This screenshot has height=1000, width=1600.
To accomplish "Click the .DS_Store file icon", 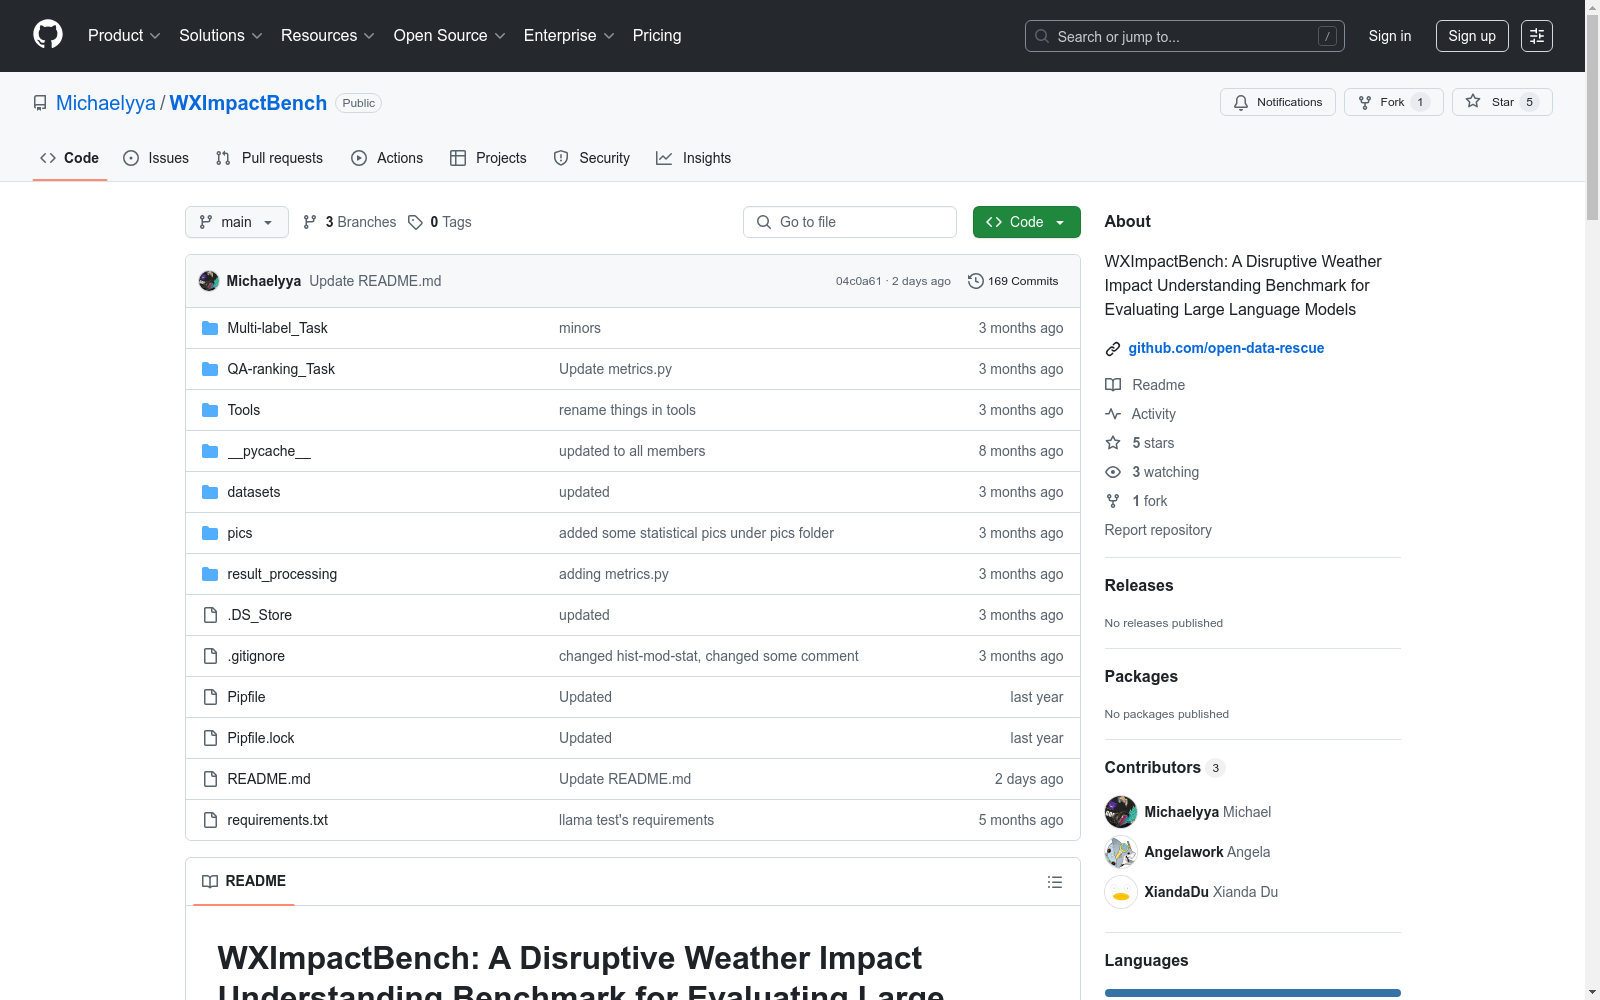I will [210, 615].
